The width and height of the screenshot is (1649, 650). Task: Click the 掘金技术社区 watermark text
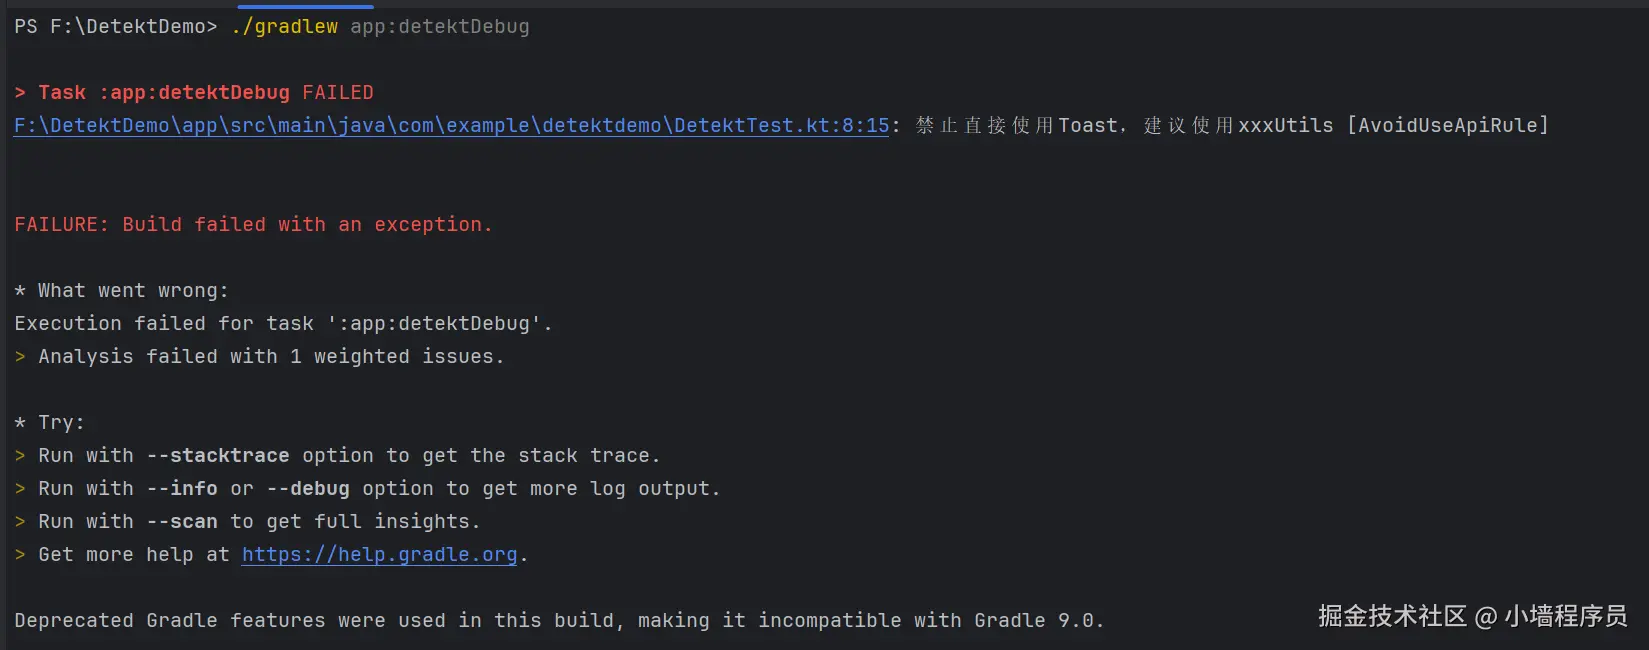coord(1392,616)
